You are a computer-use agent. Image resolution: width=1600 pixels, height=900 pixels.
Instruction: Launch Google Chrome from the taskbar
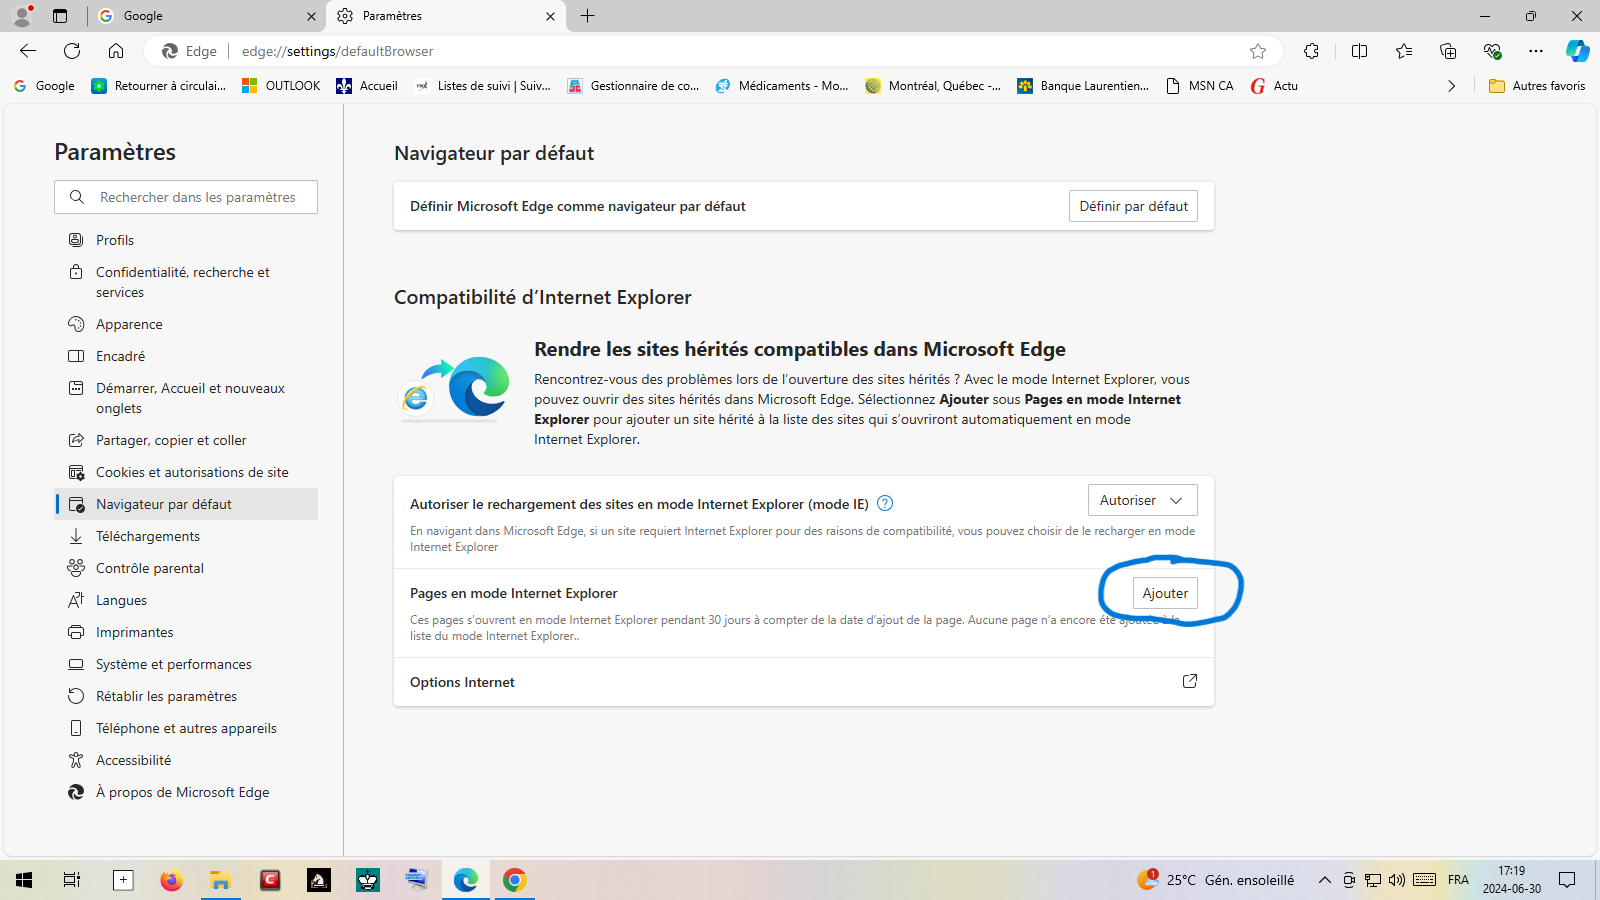click(x=514, y=880)
